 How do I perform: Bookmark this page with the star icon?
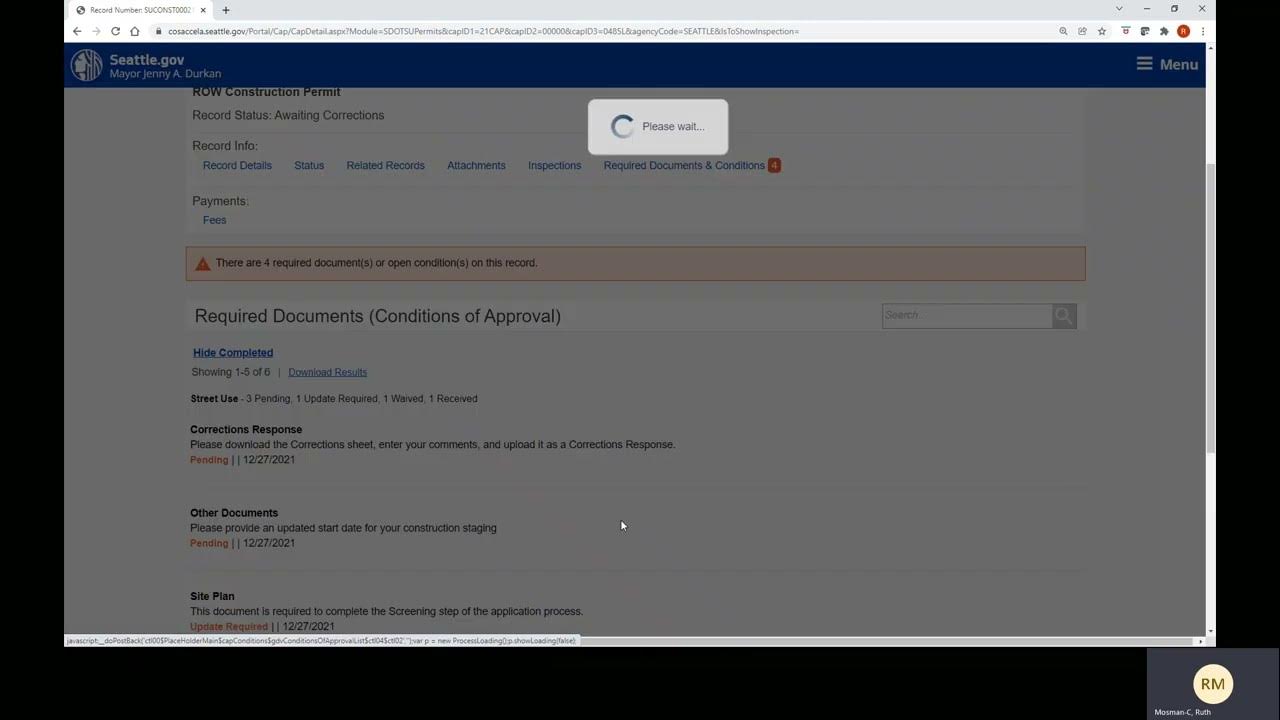pos(1102,31)
